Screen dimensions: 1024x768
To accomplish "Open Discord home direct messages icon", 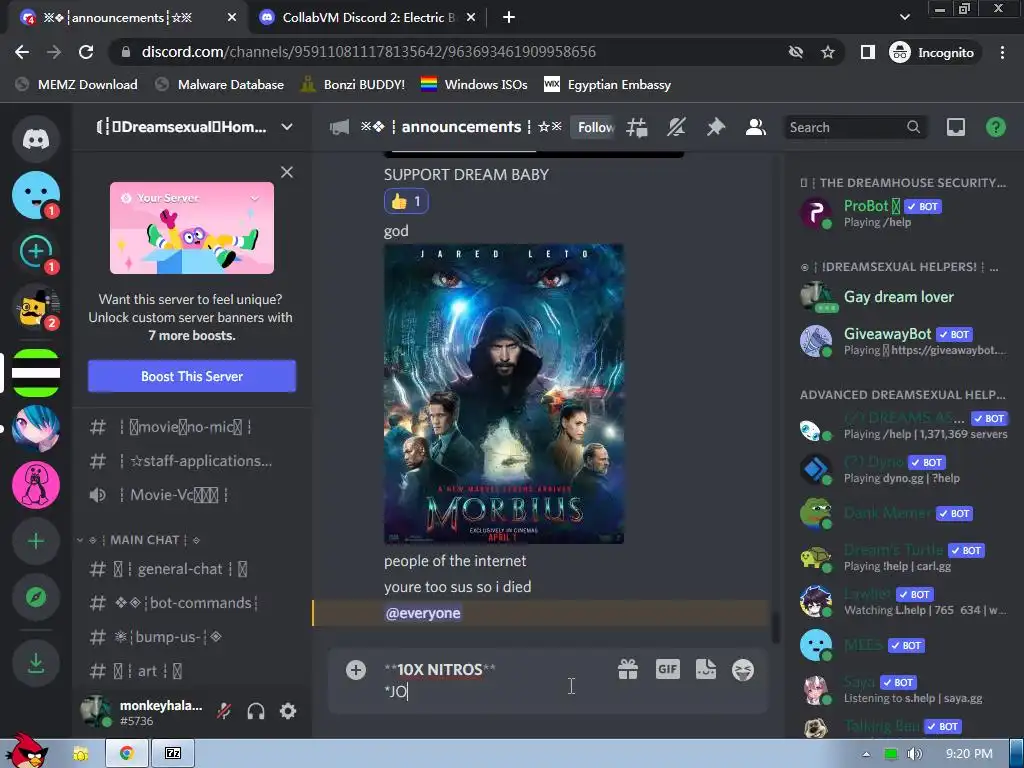I will click(36, 138).
